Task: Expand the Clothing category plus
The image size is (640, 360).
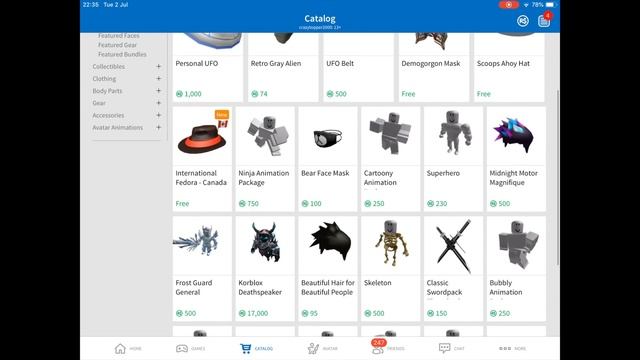Action: [x=158, y=78]
